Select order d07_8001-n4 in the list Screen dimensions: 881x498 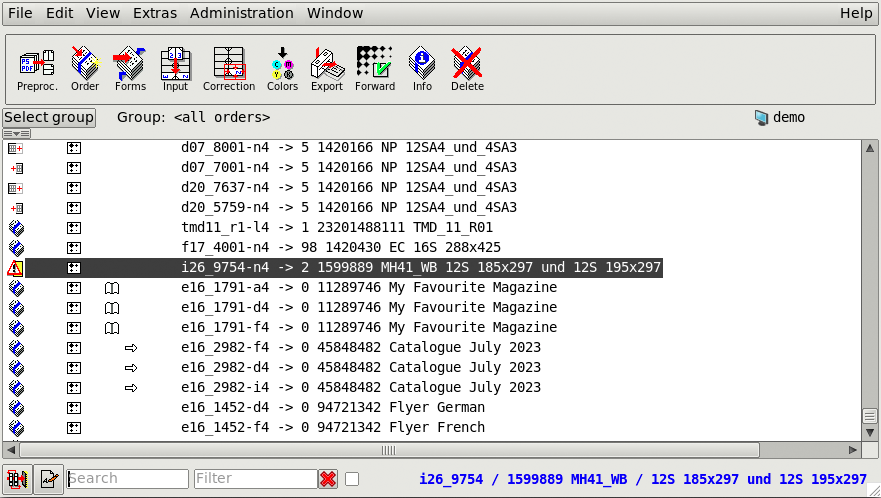pyautogui.click(x=348, y=148)
